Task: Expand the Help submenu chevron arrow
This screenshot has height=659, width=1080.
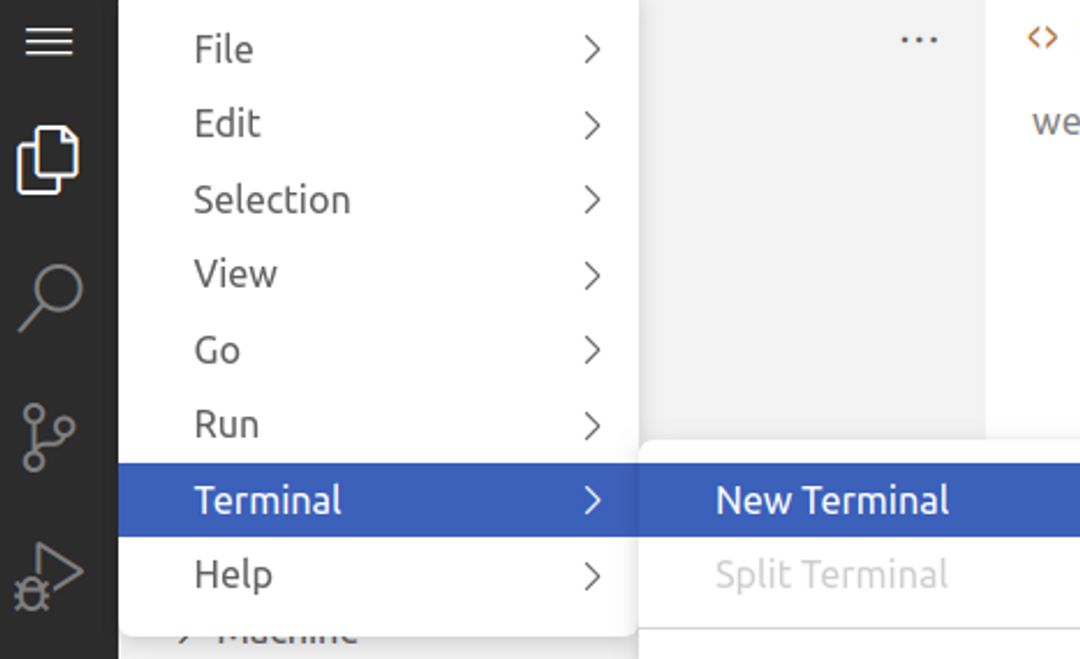Action: 592,576
